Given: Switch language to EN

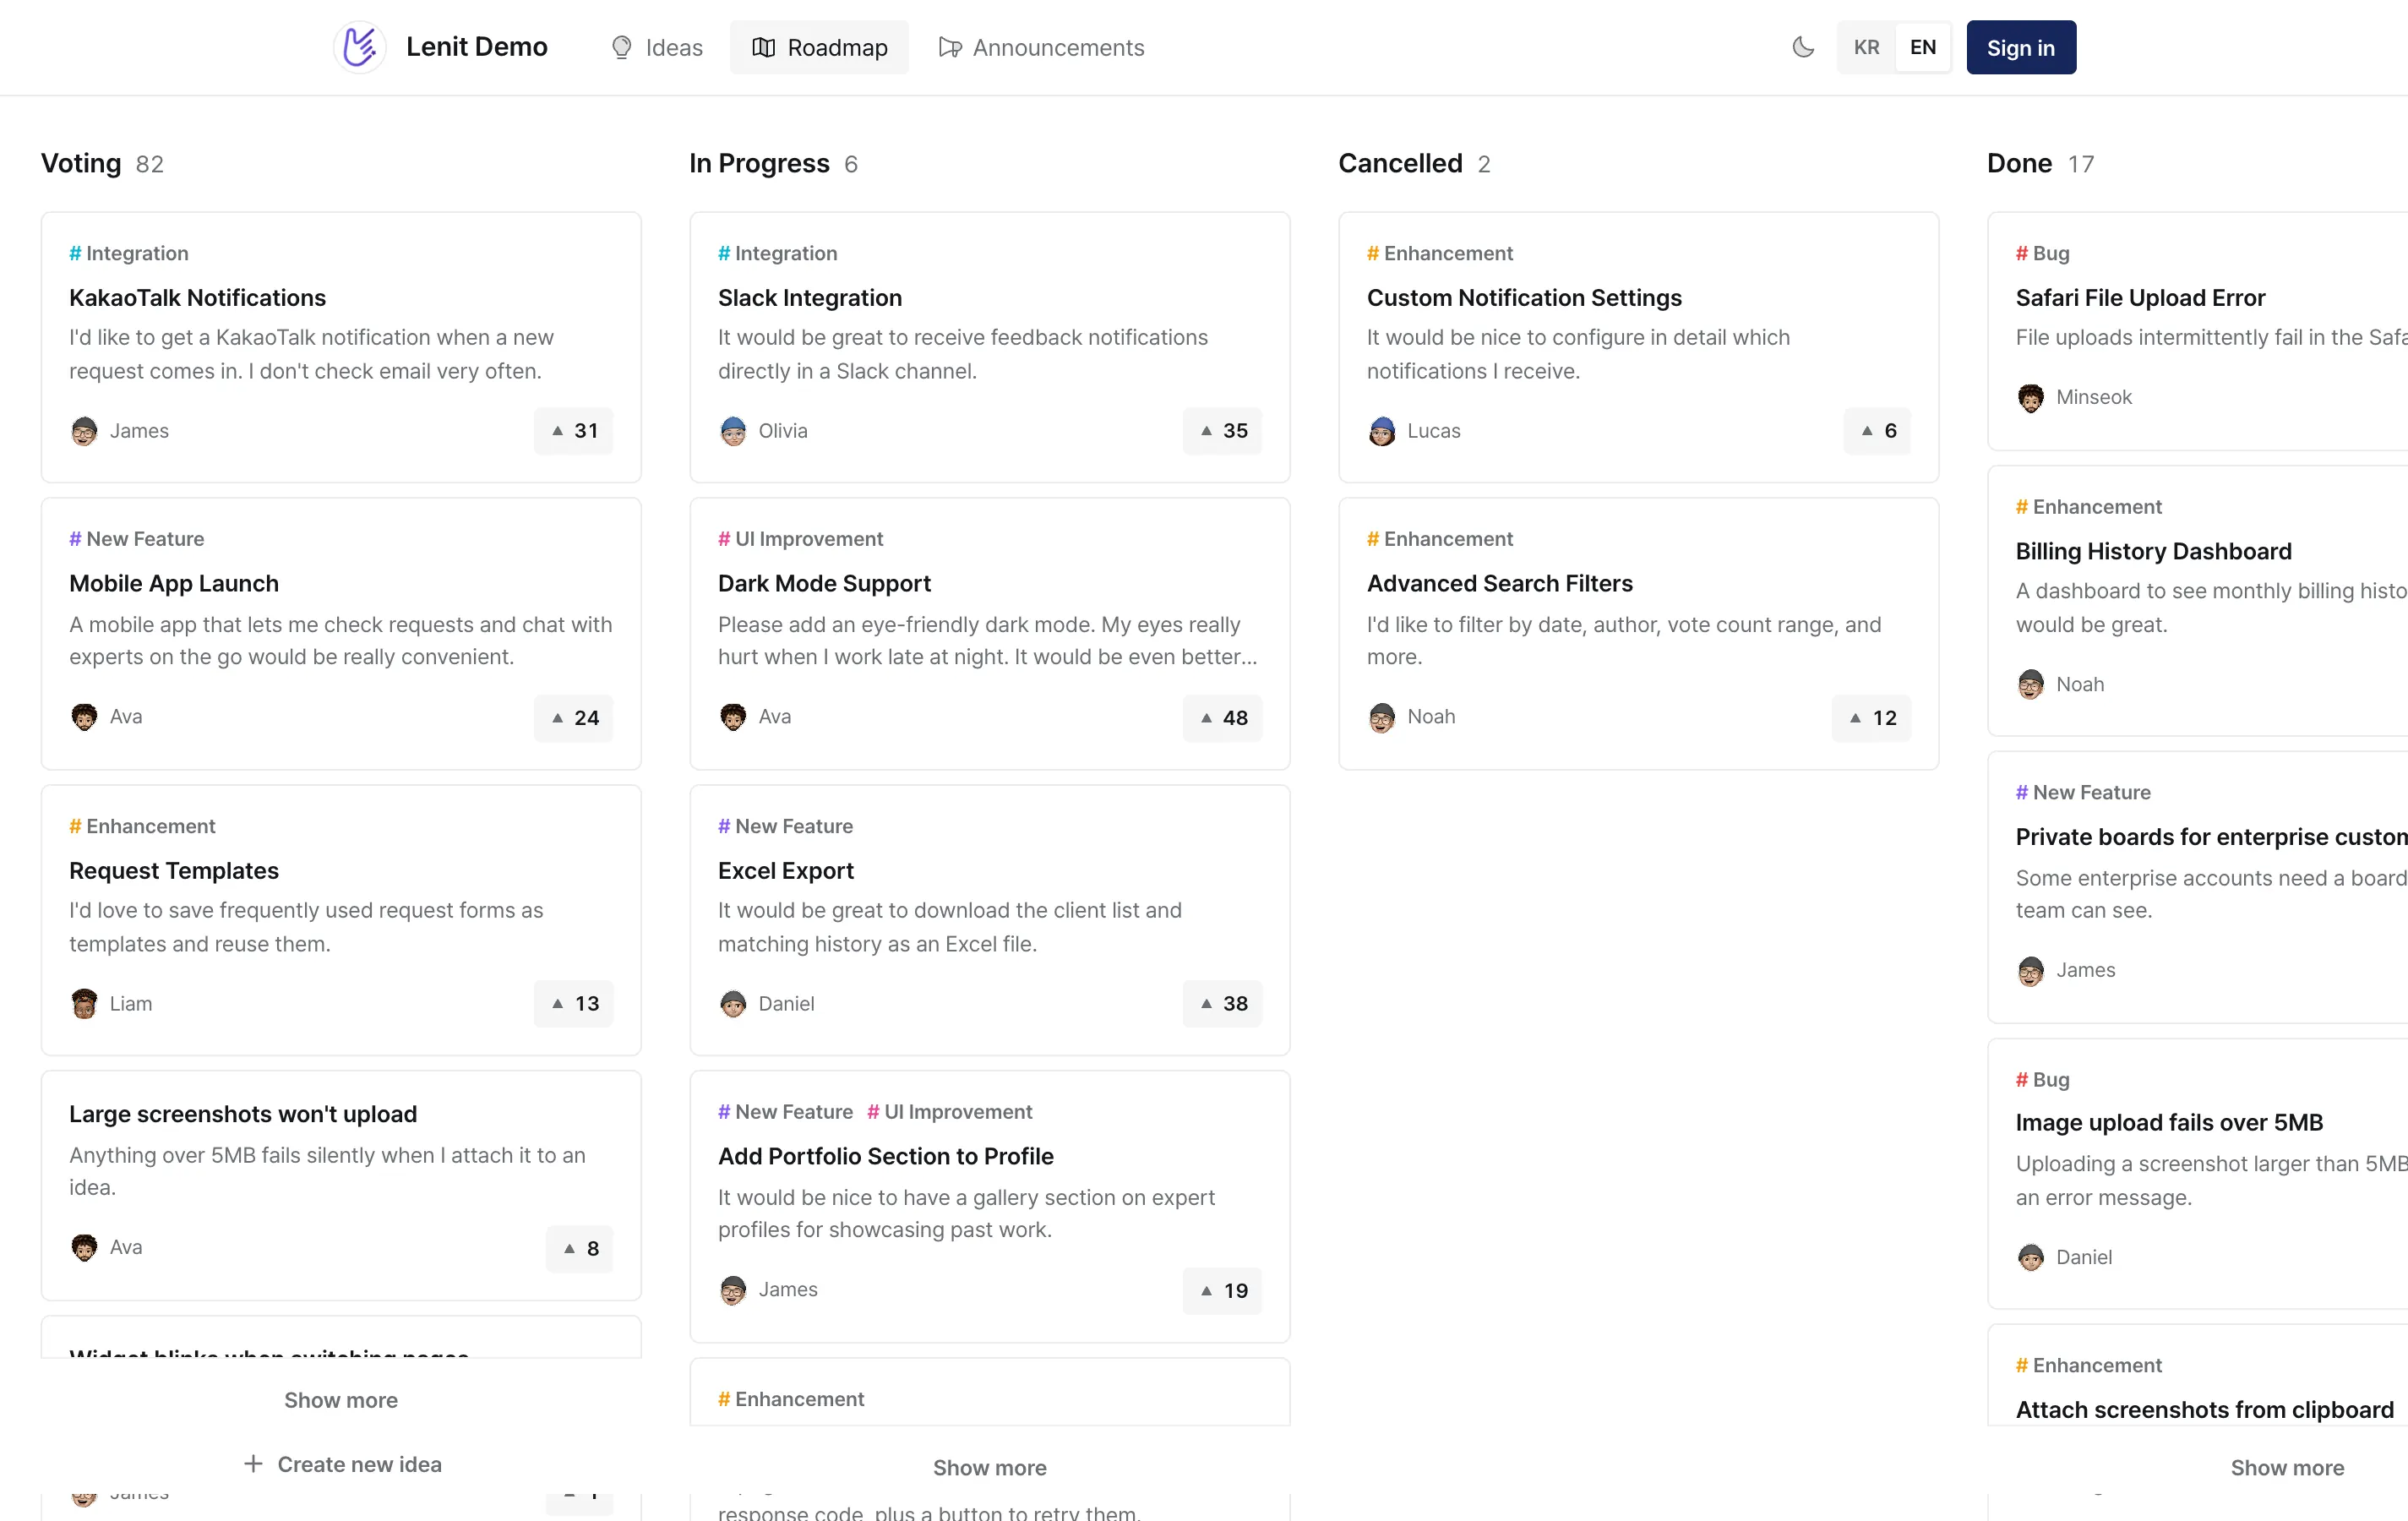Looking at the screenshot, I should click(1922, 47).
